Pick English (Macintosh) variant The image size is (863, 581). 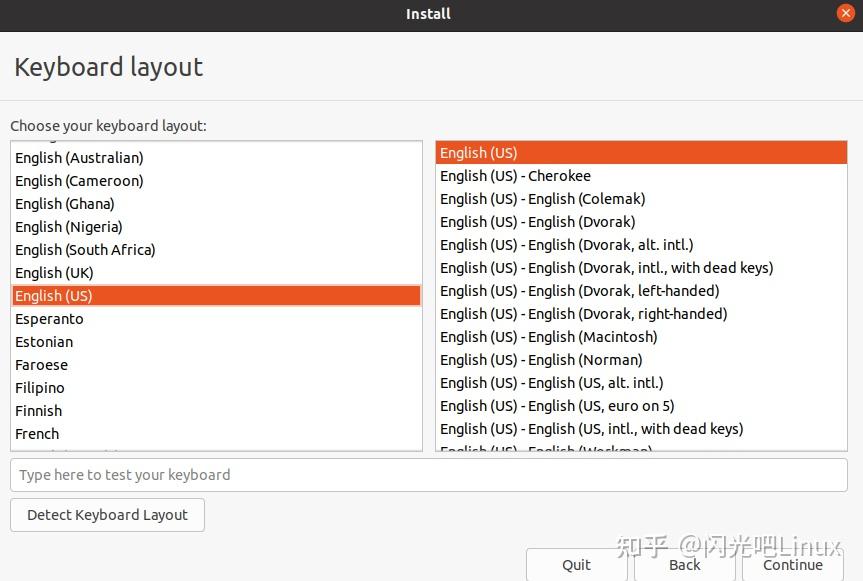tap(548, 337)
